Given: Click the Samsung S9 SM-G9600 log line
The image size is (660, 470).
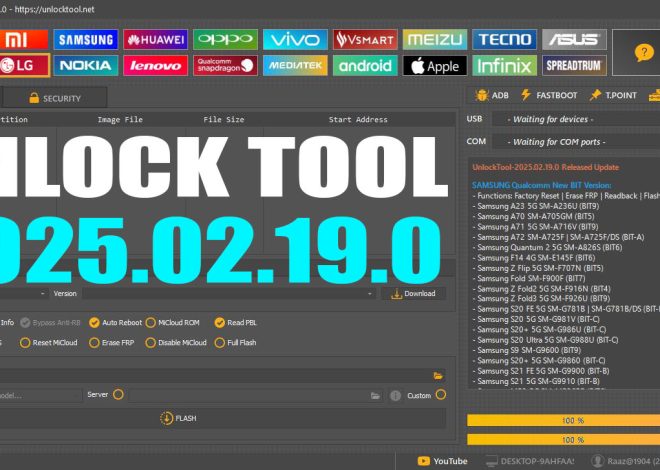Looking at the screenshot, I should [x=527, y=350].
